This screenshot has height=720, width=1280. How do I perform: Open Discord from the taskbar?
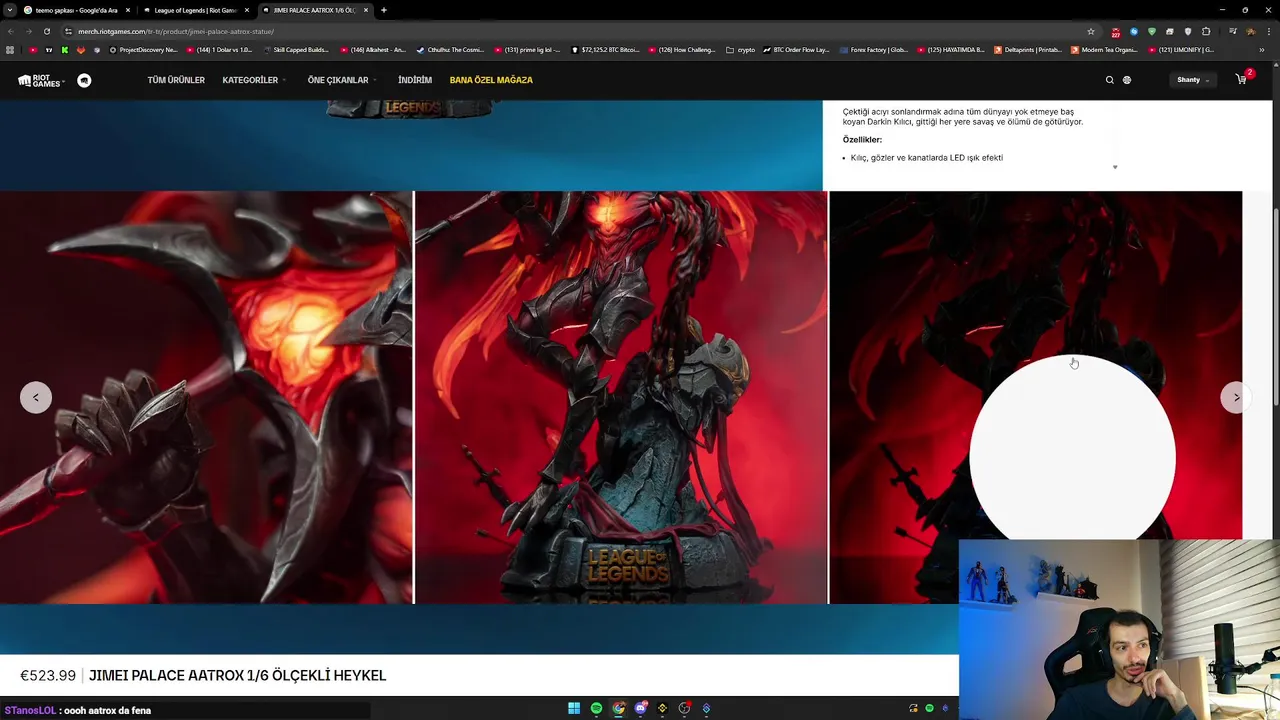point(641,708)
